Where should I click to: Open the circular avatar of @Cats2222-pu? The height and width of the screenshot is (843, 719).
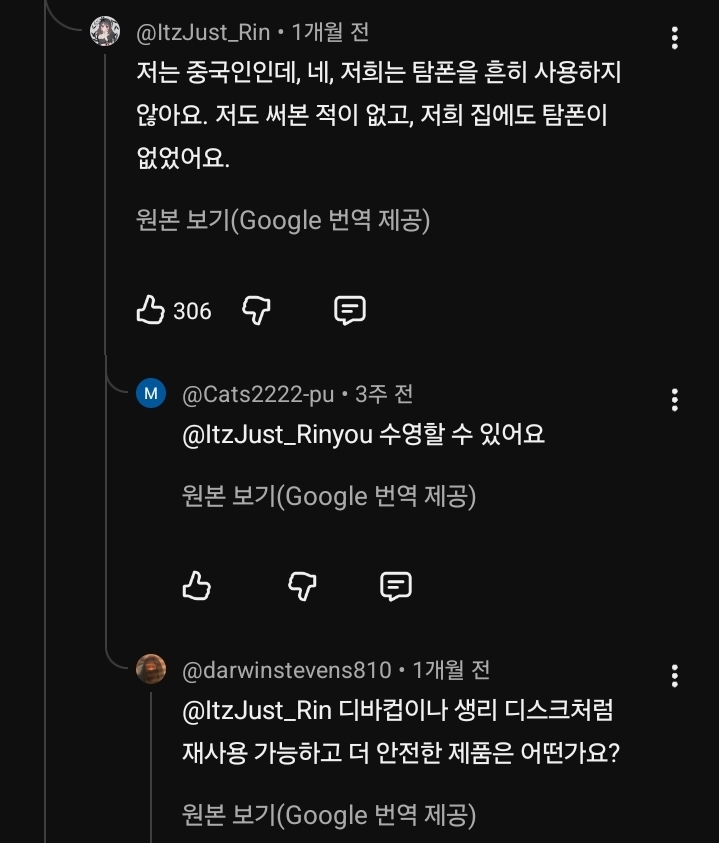[x=152, y=393]
